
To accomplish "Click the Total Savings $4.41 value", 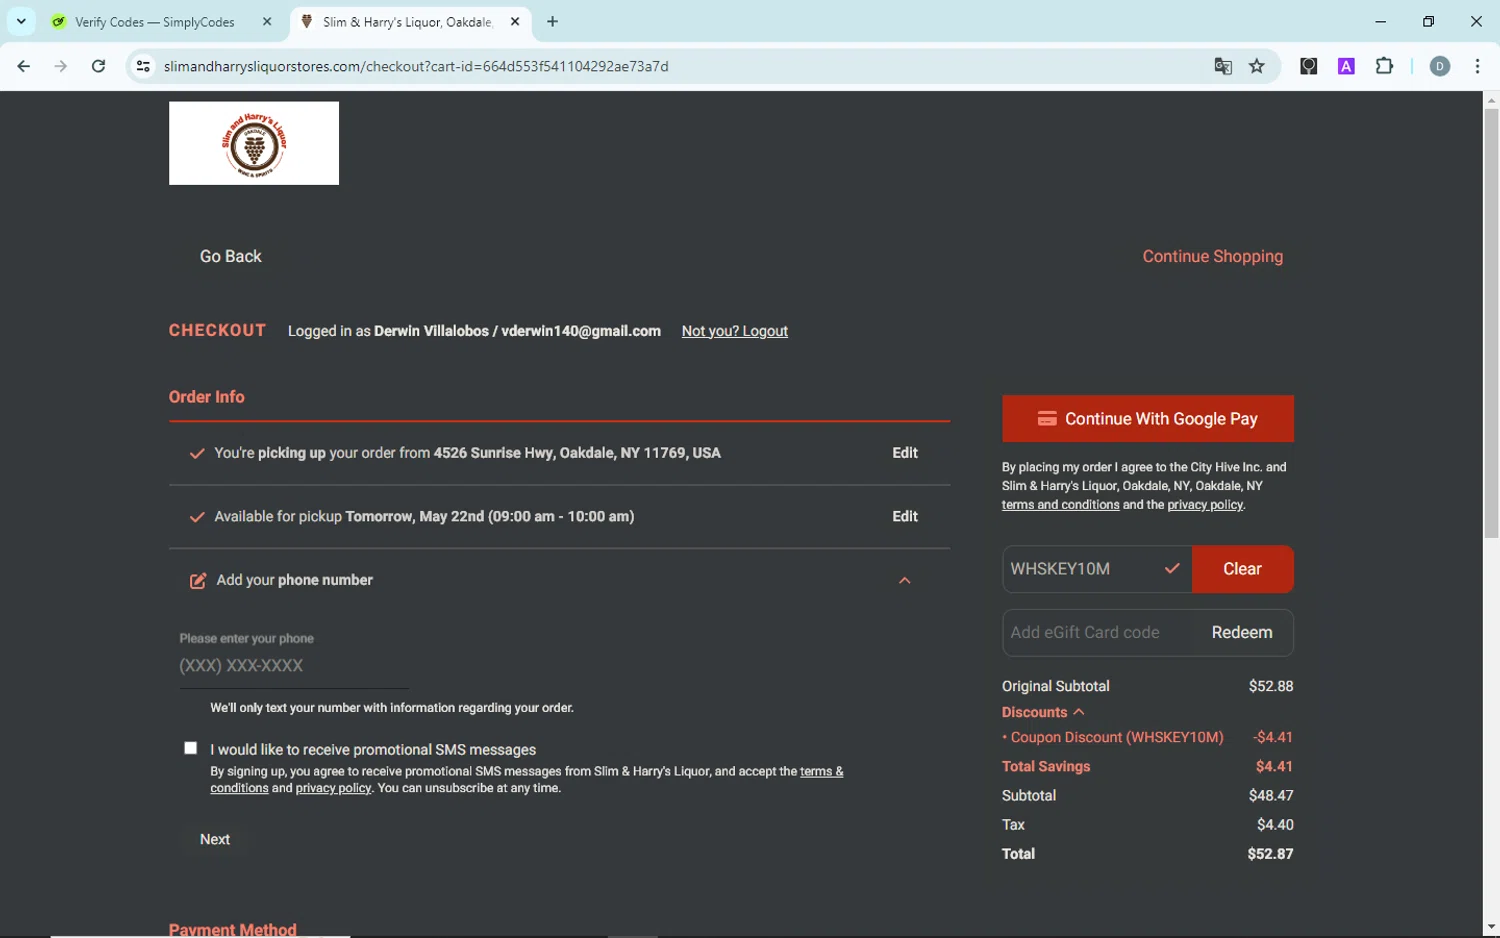I will pyautogui.click(x=1274, y=767).
